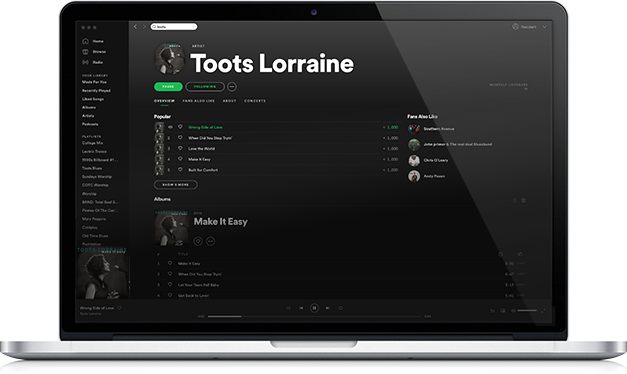Switch to the Fans Also Like tab
Viewport: 627px width, 374px height.
[199, 101]
